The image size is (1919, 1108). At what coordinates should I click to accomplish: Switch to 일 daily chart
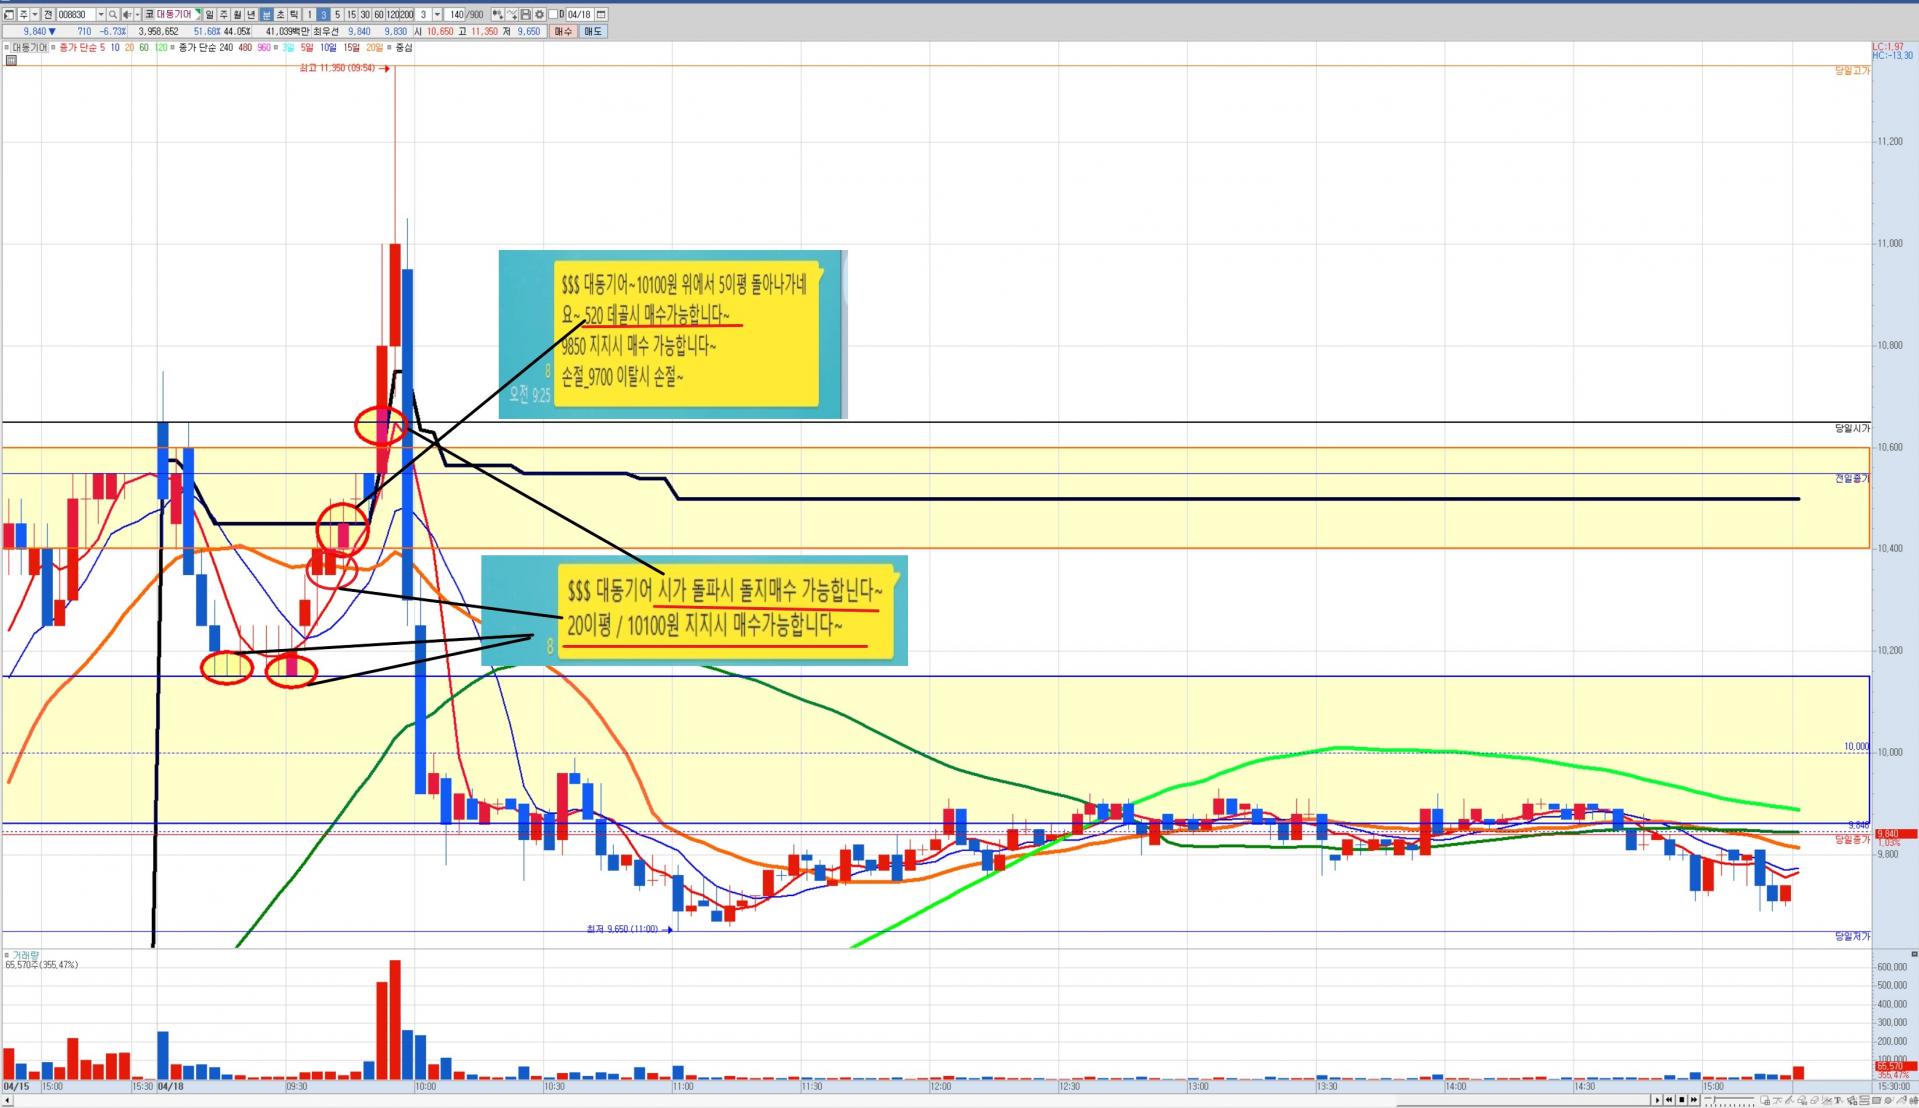coord(209,15)
